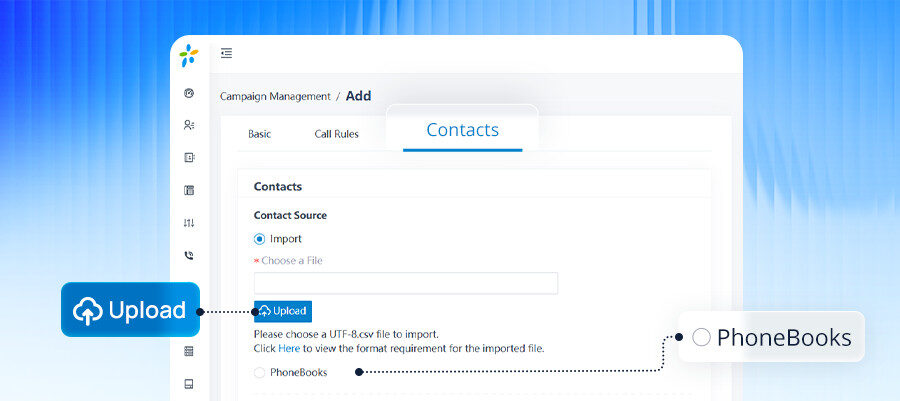Open the dashboard gauge icon in sidebar
The image size is (900, 401).
click(x=189, y=93)
